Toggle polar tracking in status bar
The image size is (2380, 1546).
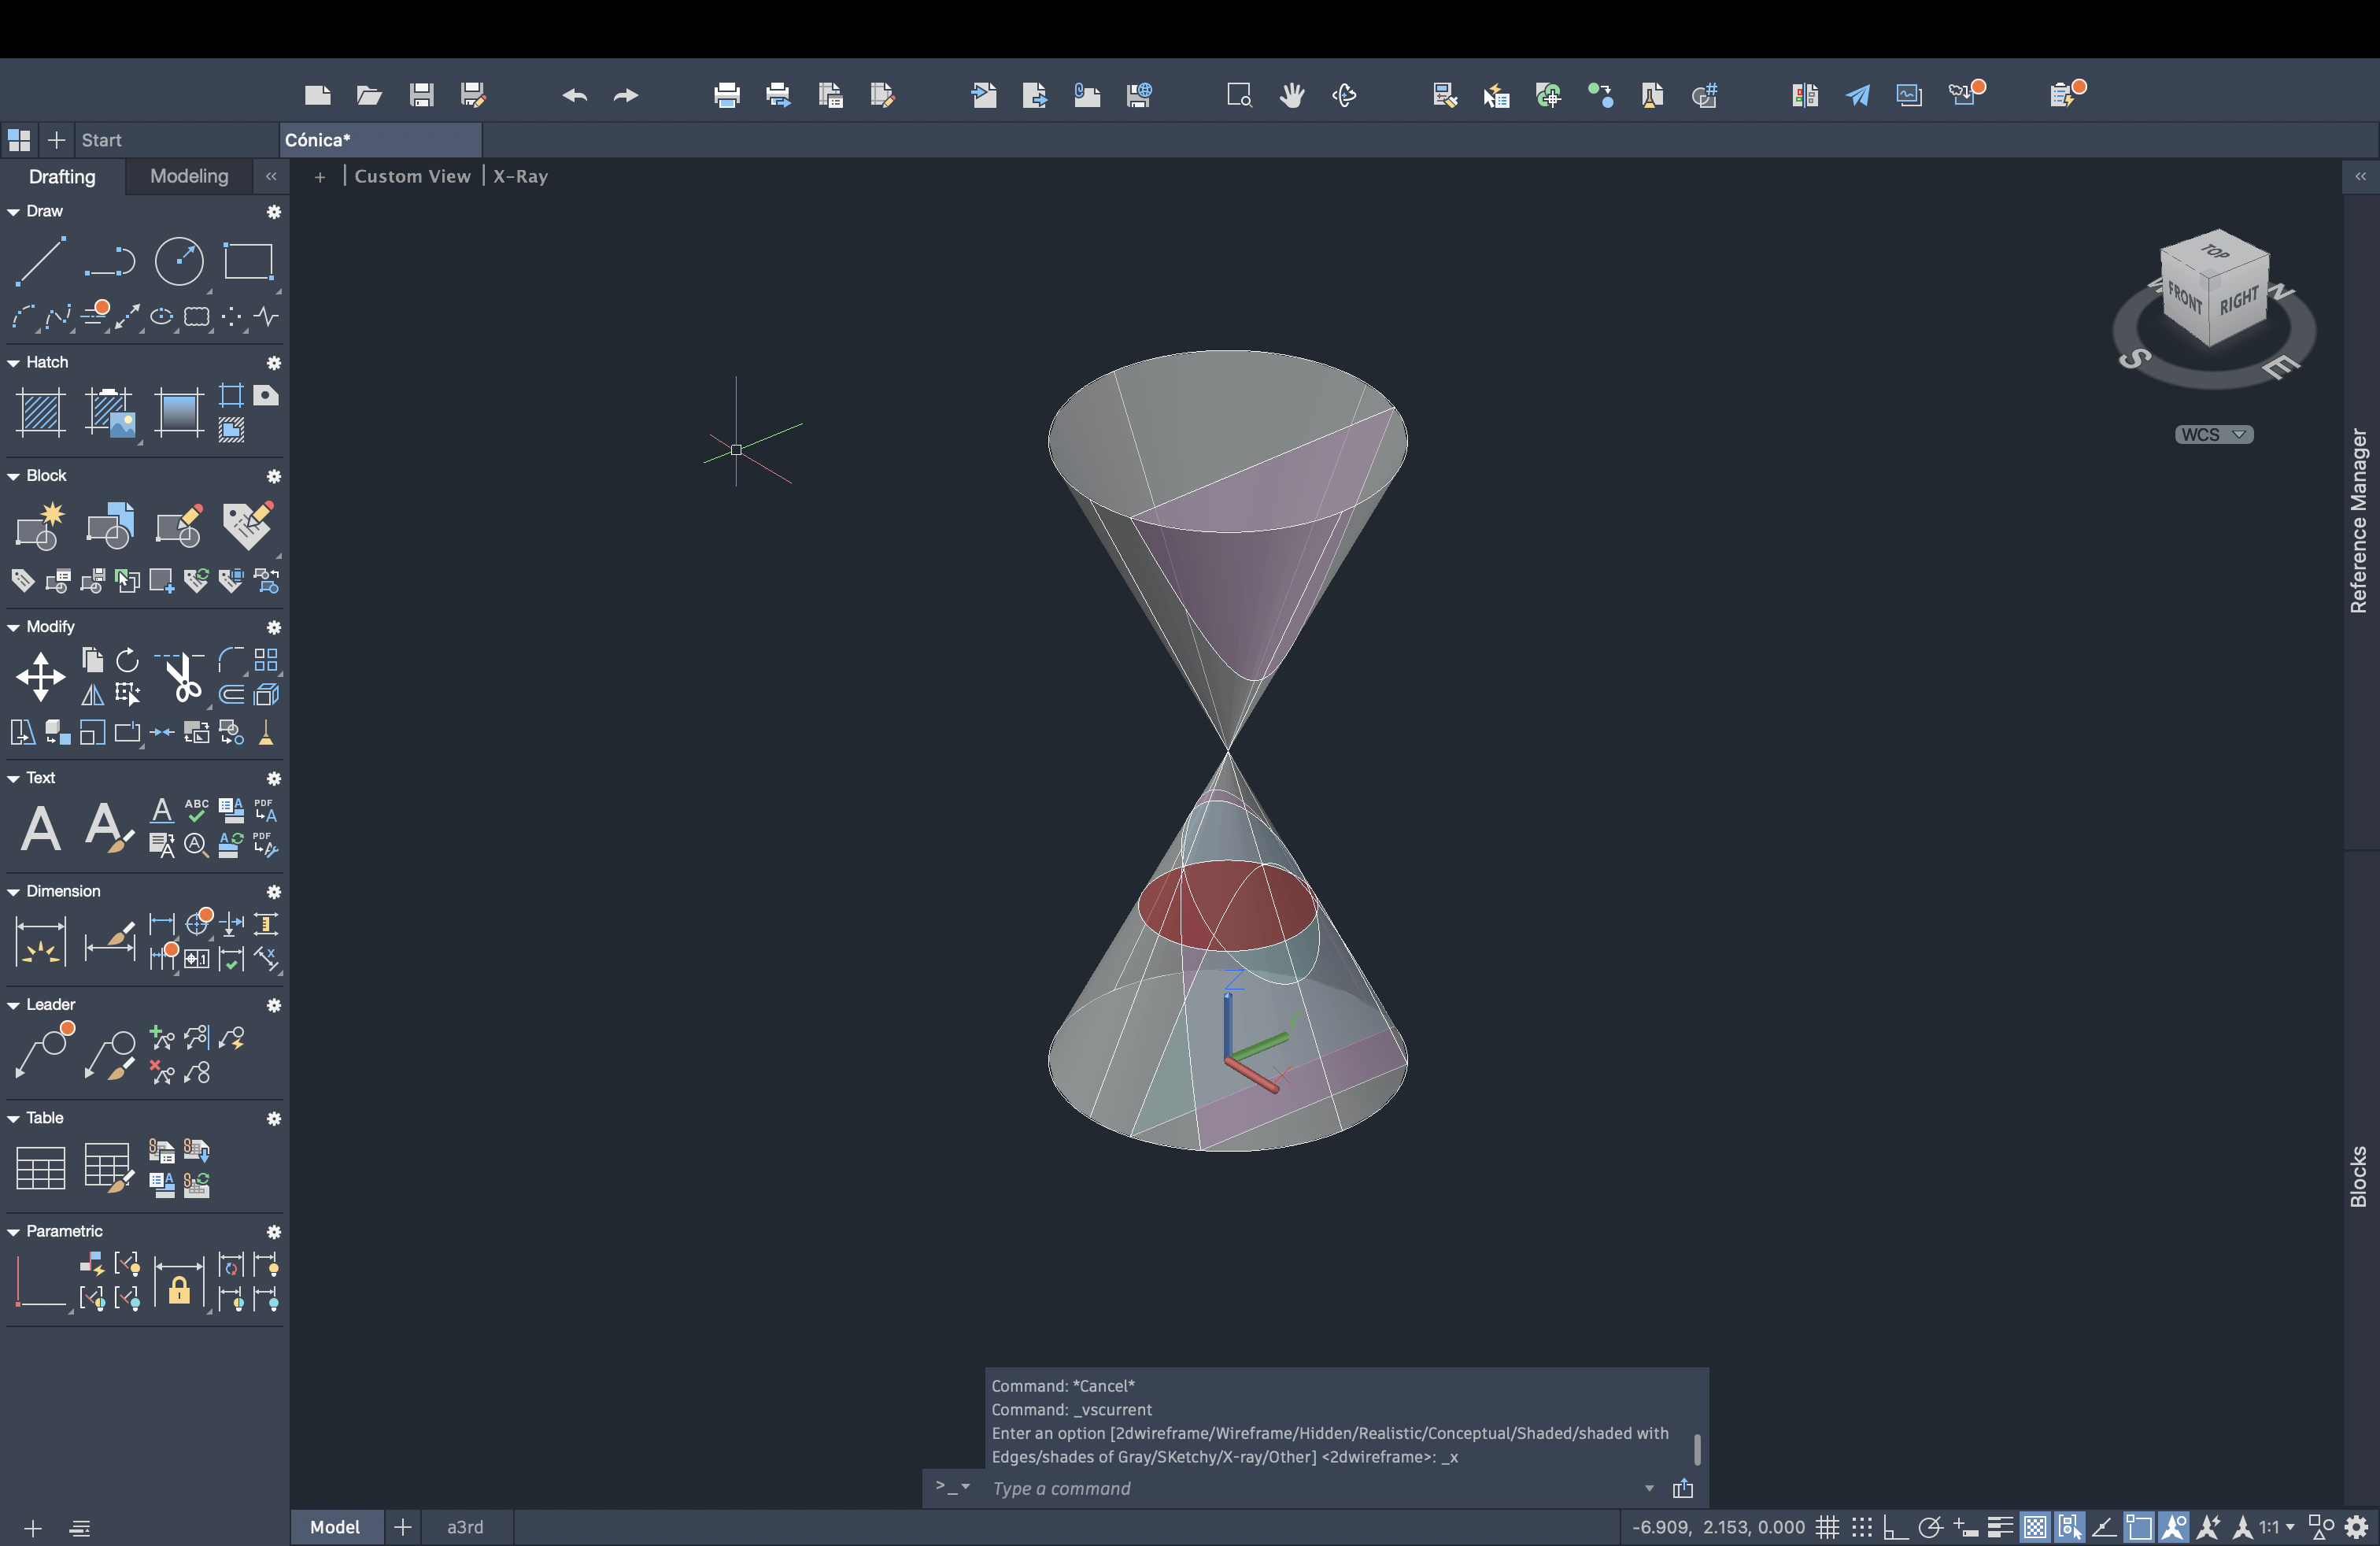(x=1930, y=1527)
